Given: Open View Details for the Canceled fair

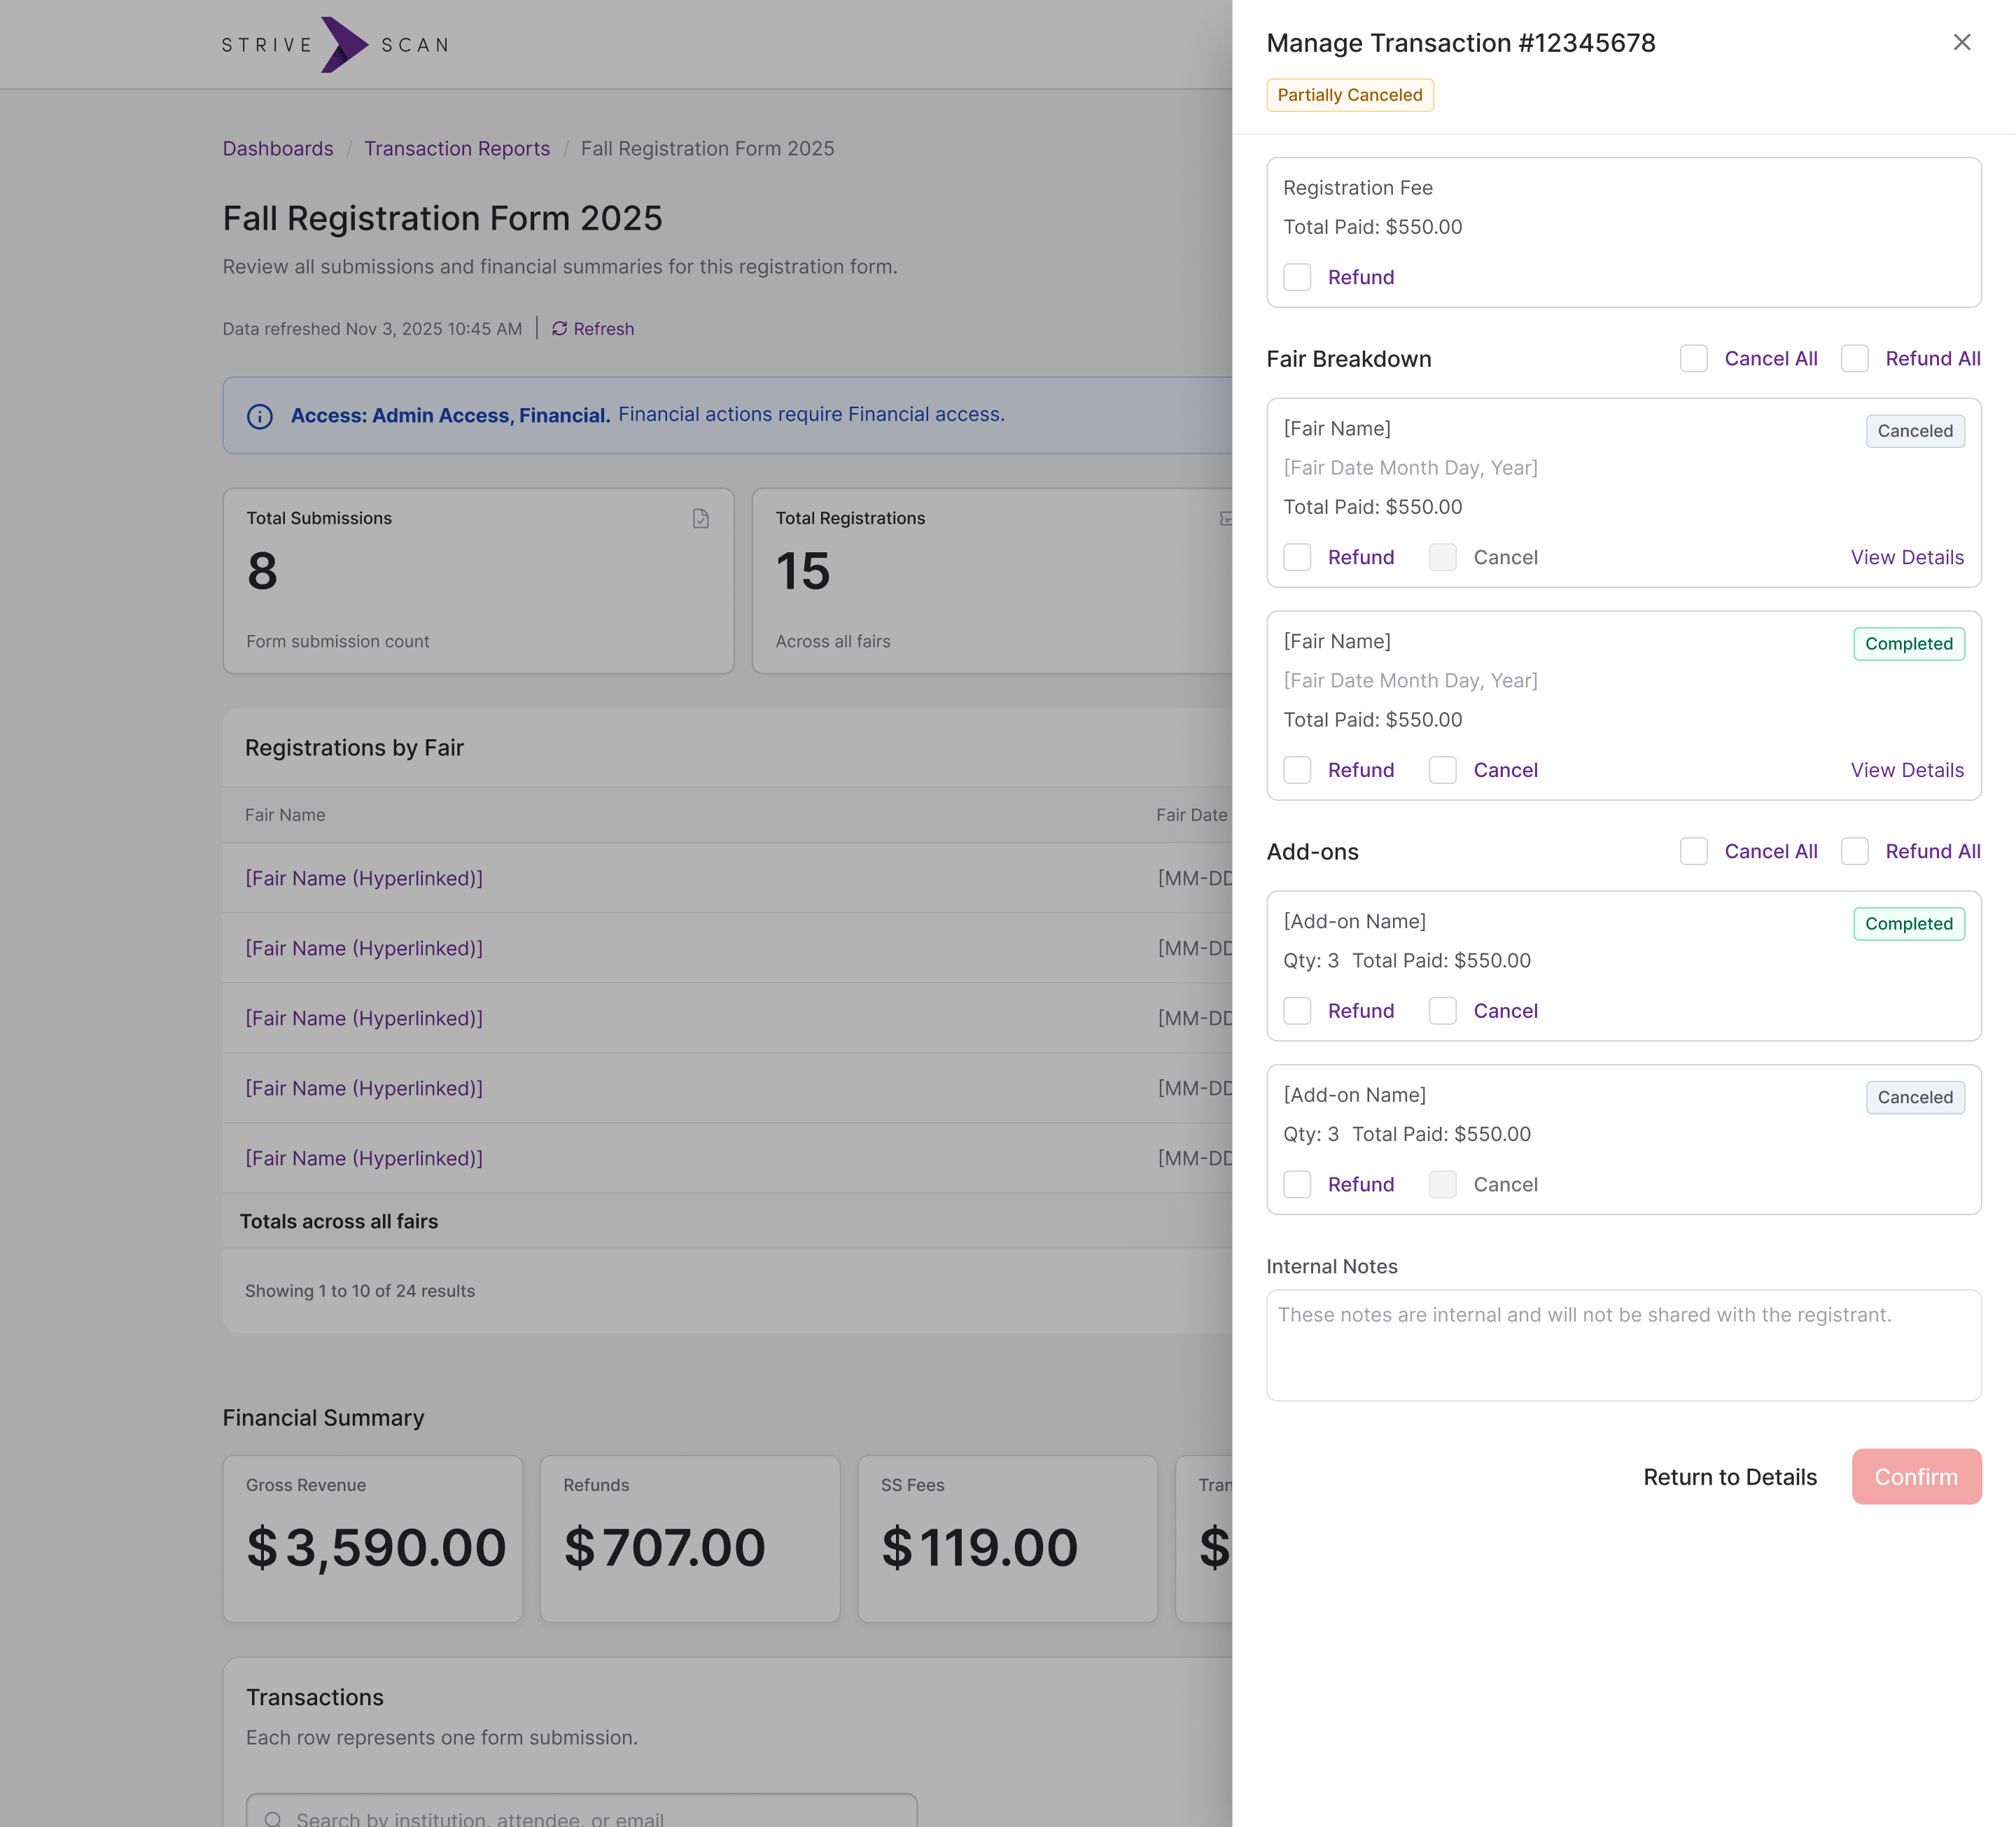Looking at the screenshot, I should click(1907, 557).
